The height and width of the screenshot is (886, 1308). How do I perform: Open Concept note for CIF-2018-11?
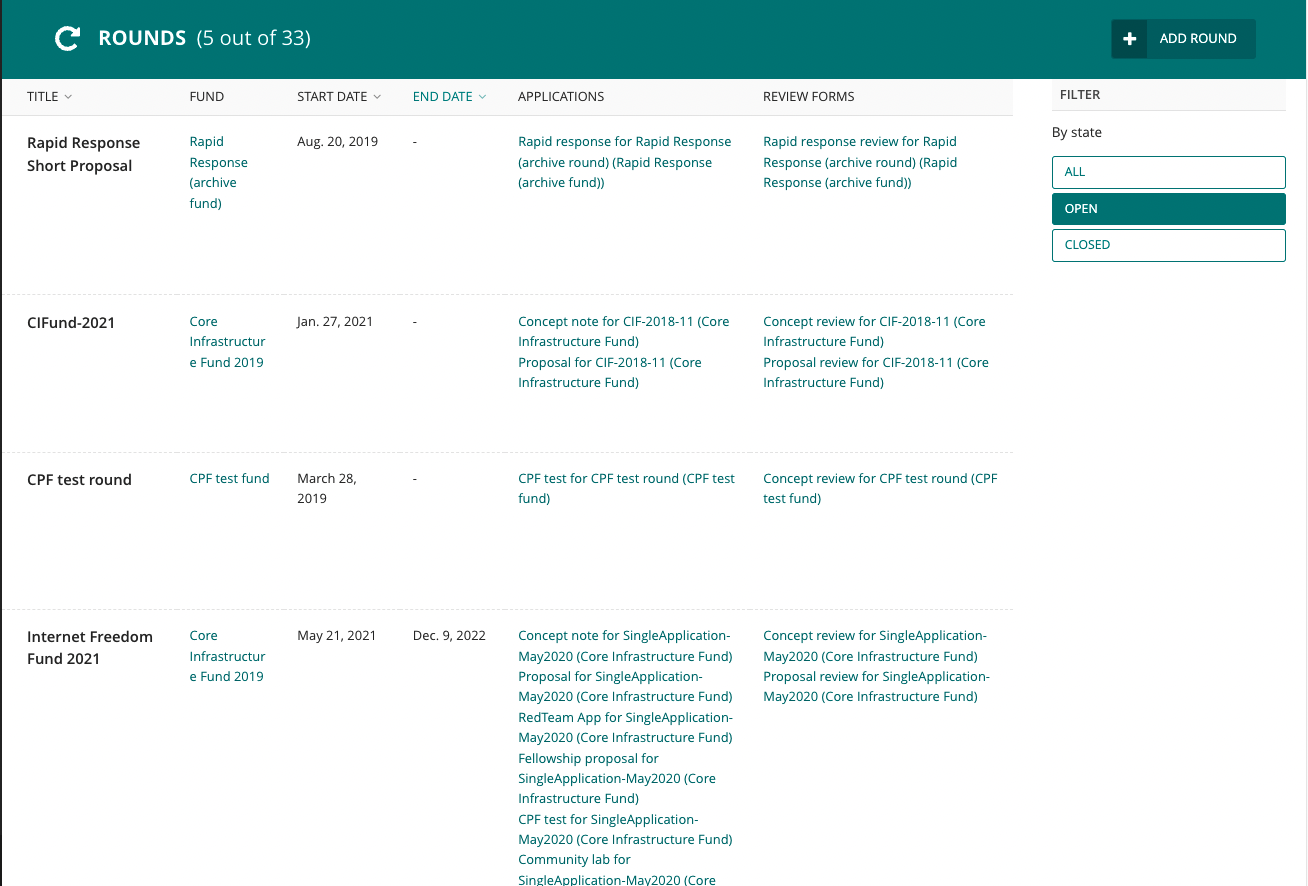tap(623, 331)
